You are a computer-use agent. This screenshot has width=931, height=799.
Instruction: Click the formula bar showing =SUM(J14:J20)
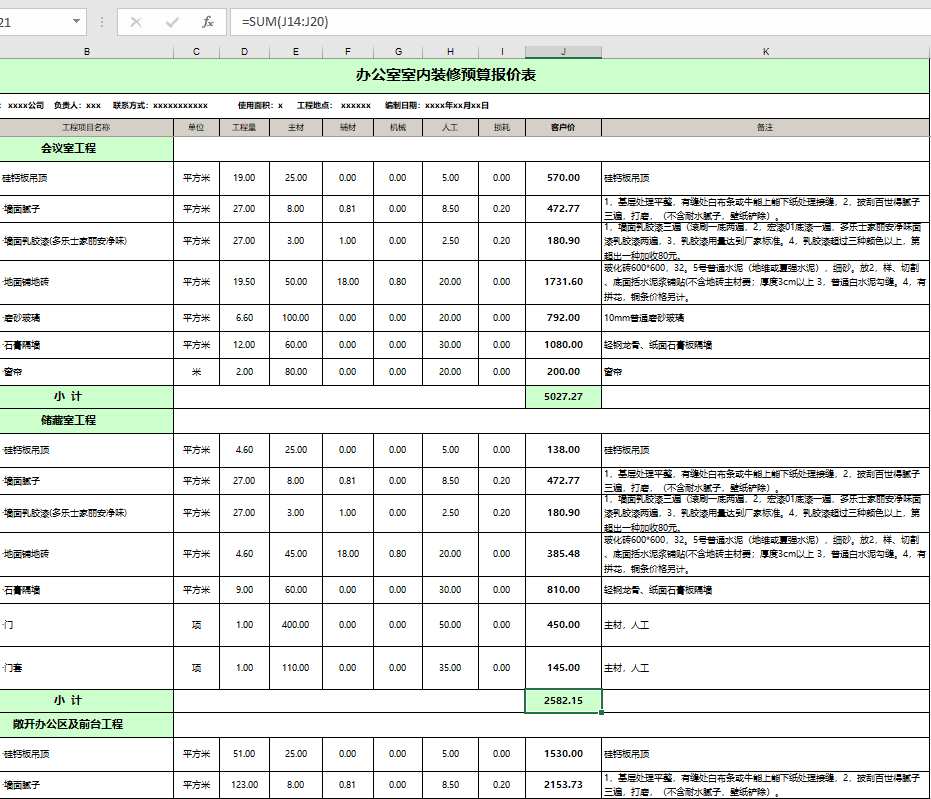tap(580, 22)
